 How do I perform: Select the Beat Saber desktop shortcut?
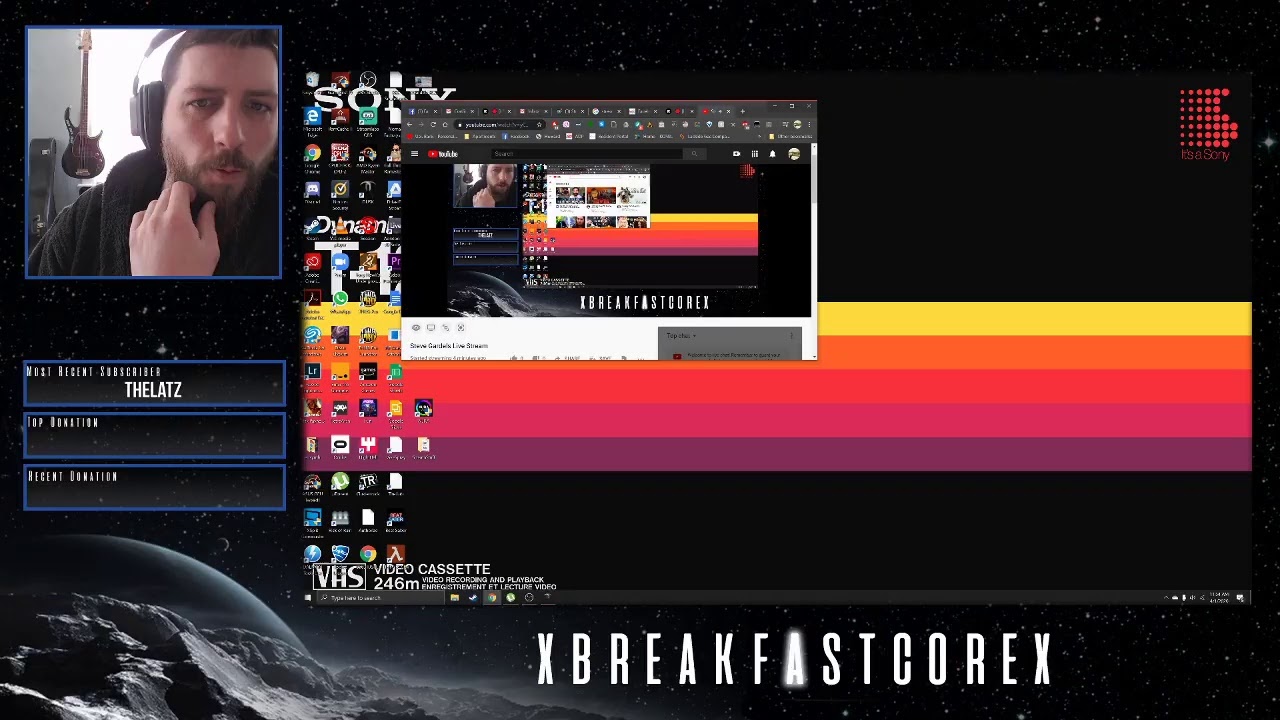[x=395, y=518]
